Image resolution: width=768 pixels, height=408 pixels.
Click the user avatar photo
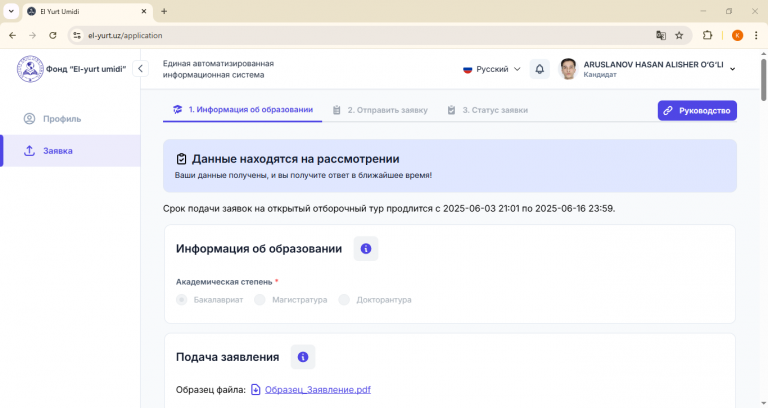(568, 69)
